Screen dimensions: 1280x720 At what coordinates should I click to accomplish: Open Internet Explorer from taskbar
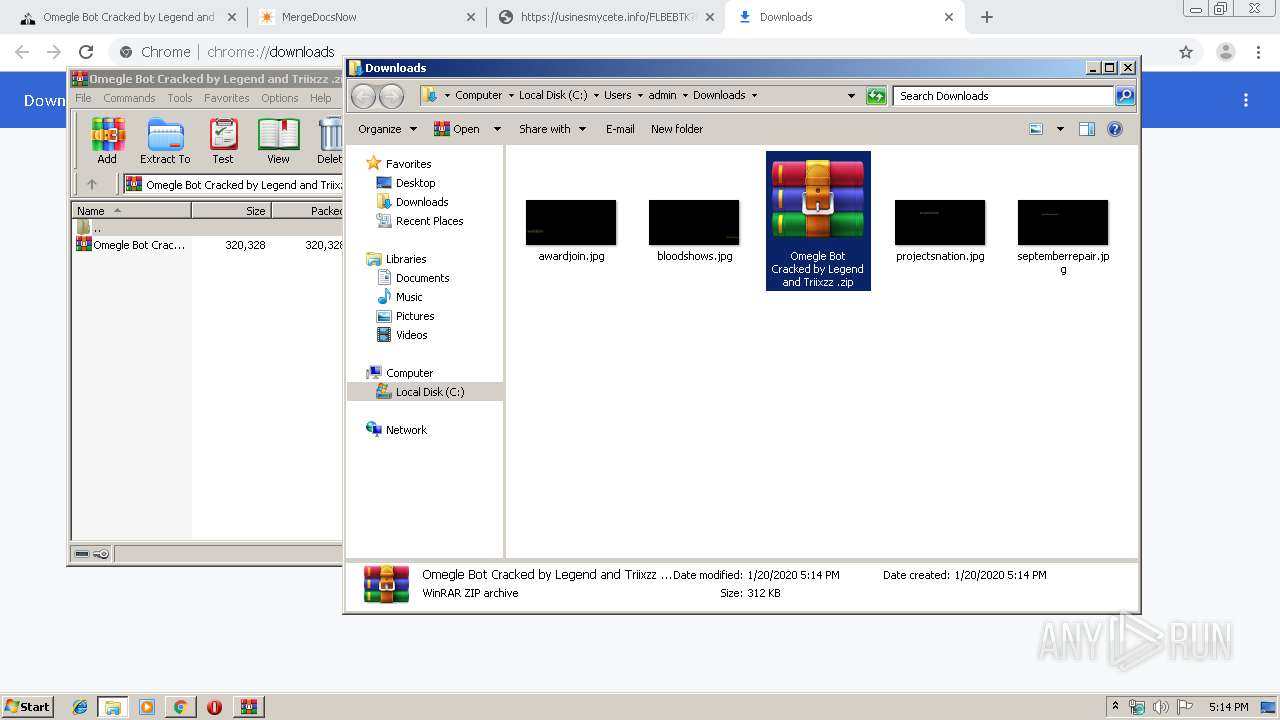click(x=80, y=707)
